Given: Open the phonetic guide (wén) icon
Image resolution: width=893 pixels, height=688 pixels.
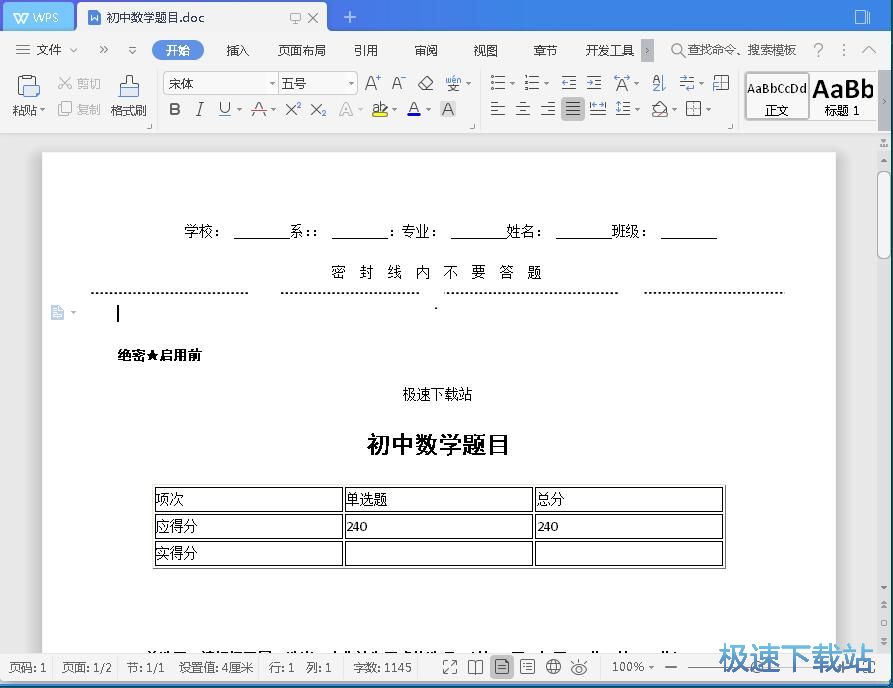Looking at the screenshot, I should pos(453,83).
